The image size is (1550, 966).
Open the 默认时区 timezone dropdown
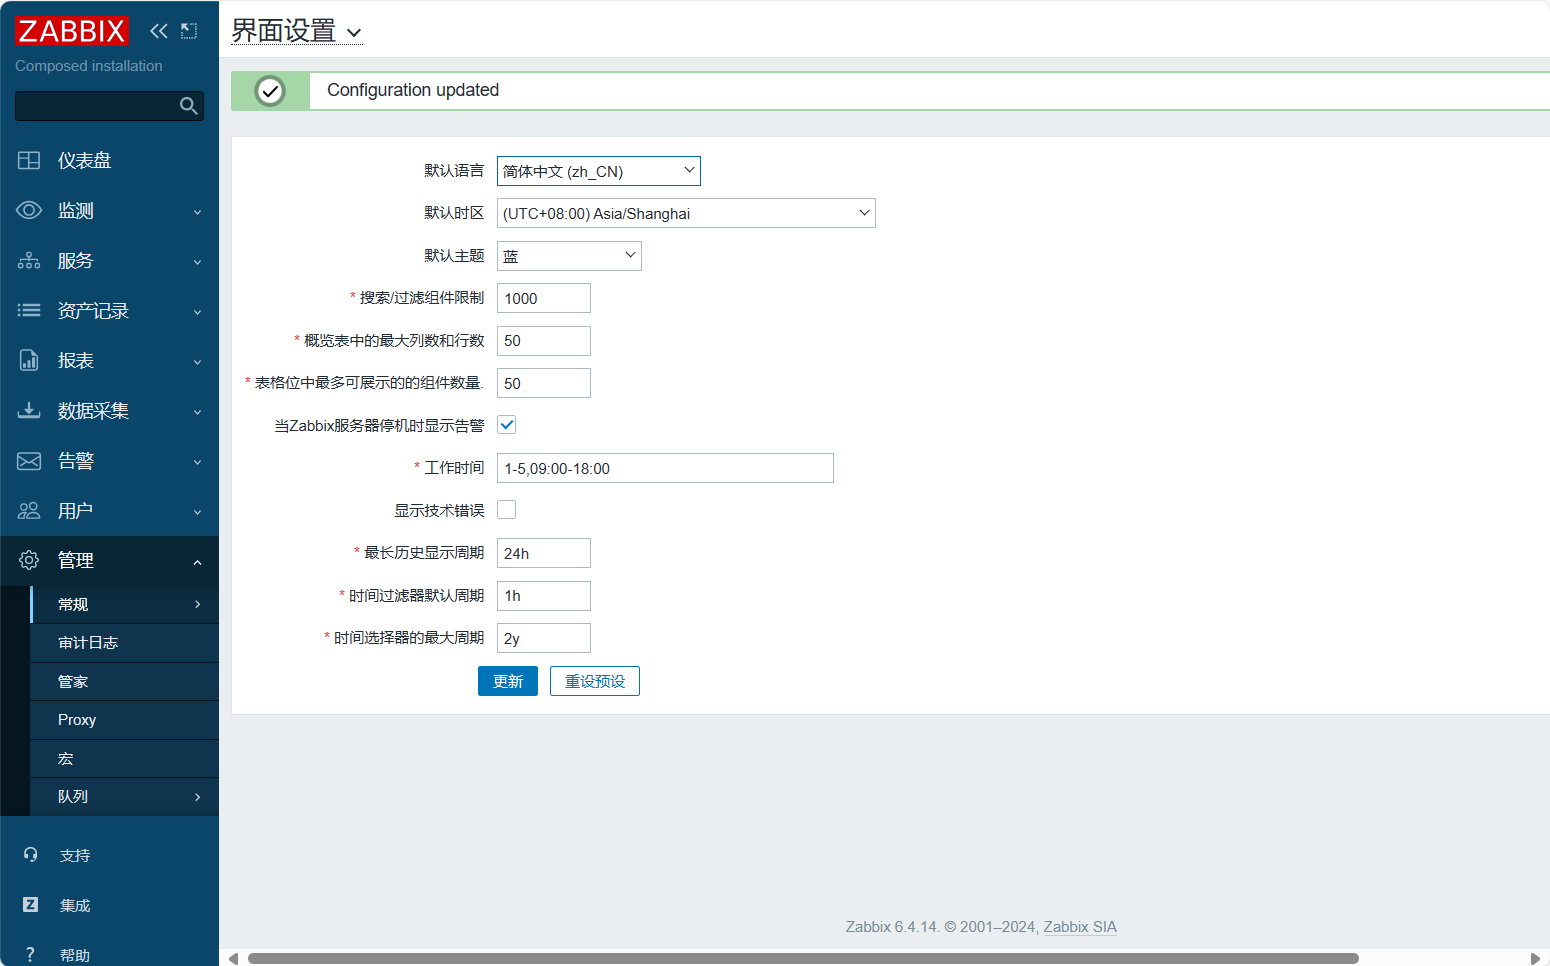pyautogui.click(x=685, y=213)
